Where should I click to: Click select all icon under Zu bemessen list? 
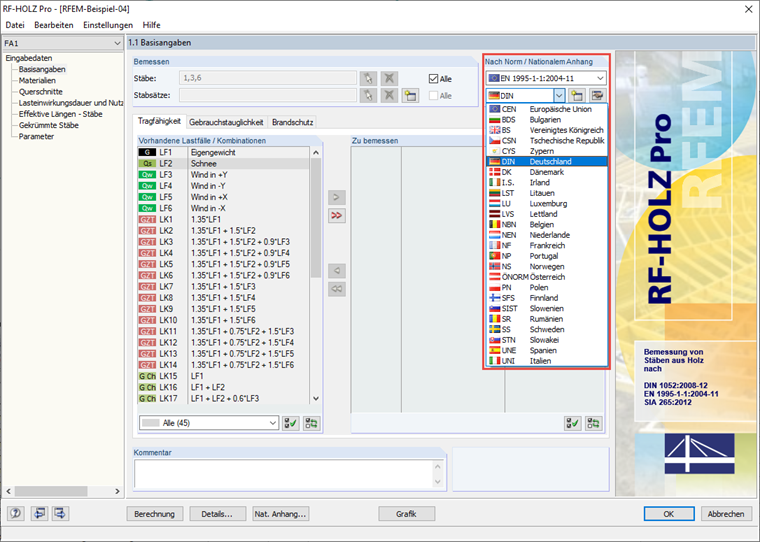coord(573,423)
